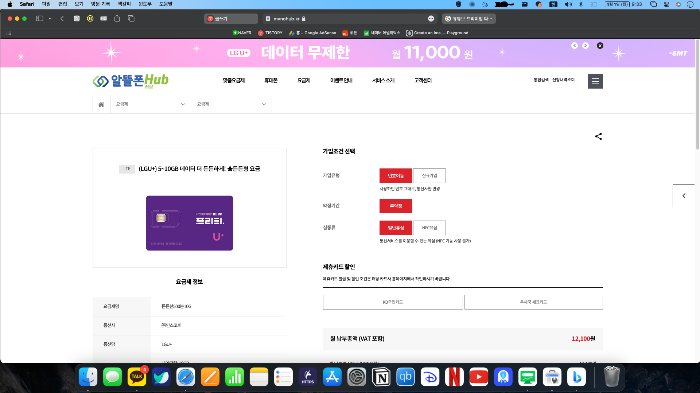Show previous banner with left arrow

tap(575, 46)
